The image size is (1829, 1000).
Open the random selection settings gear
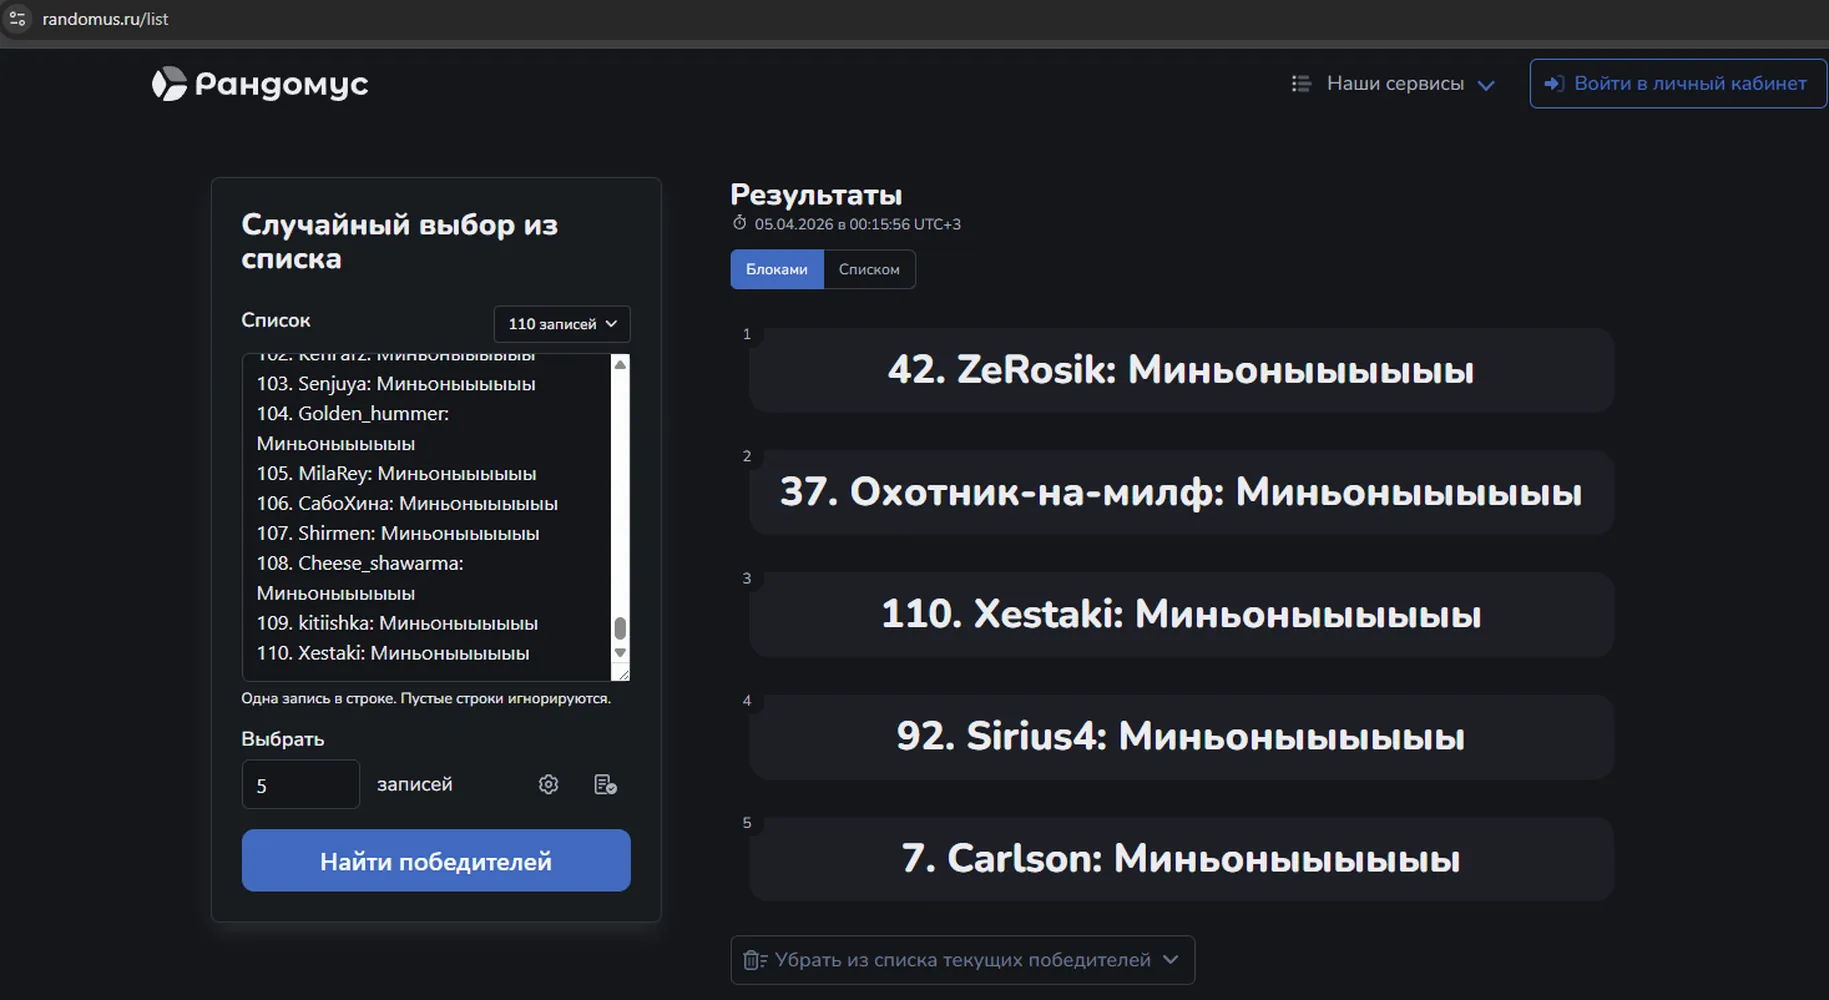pyautogui.click(x=548, y=785)
